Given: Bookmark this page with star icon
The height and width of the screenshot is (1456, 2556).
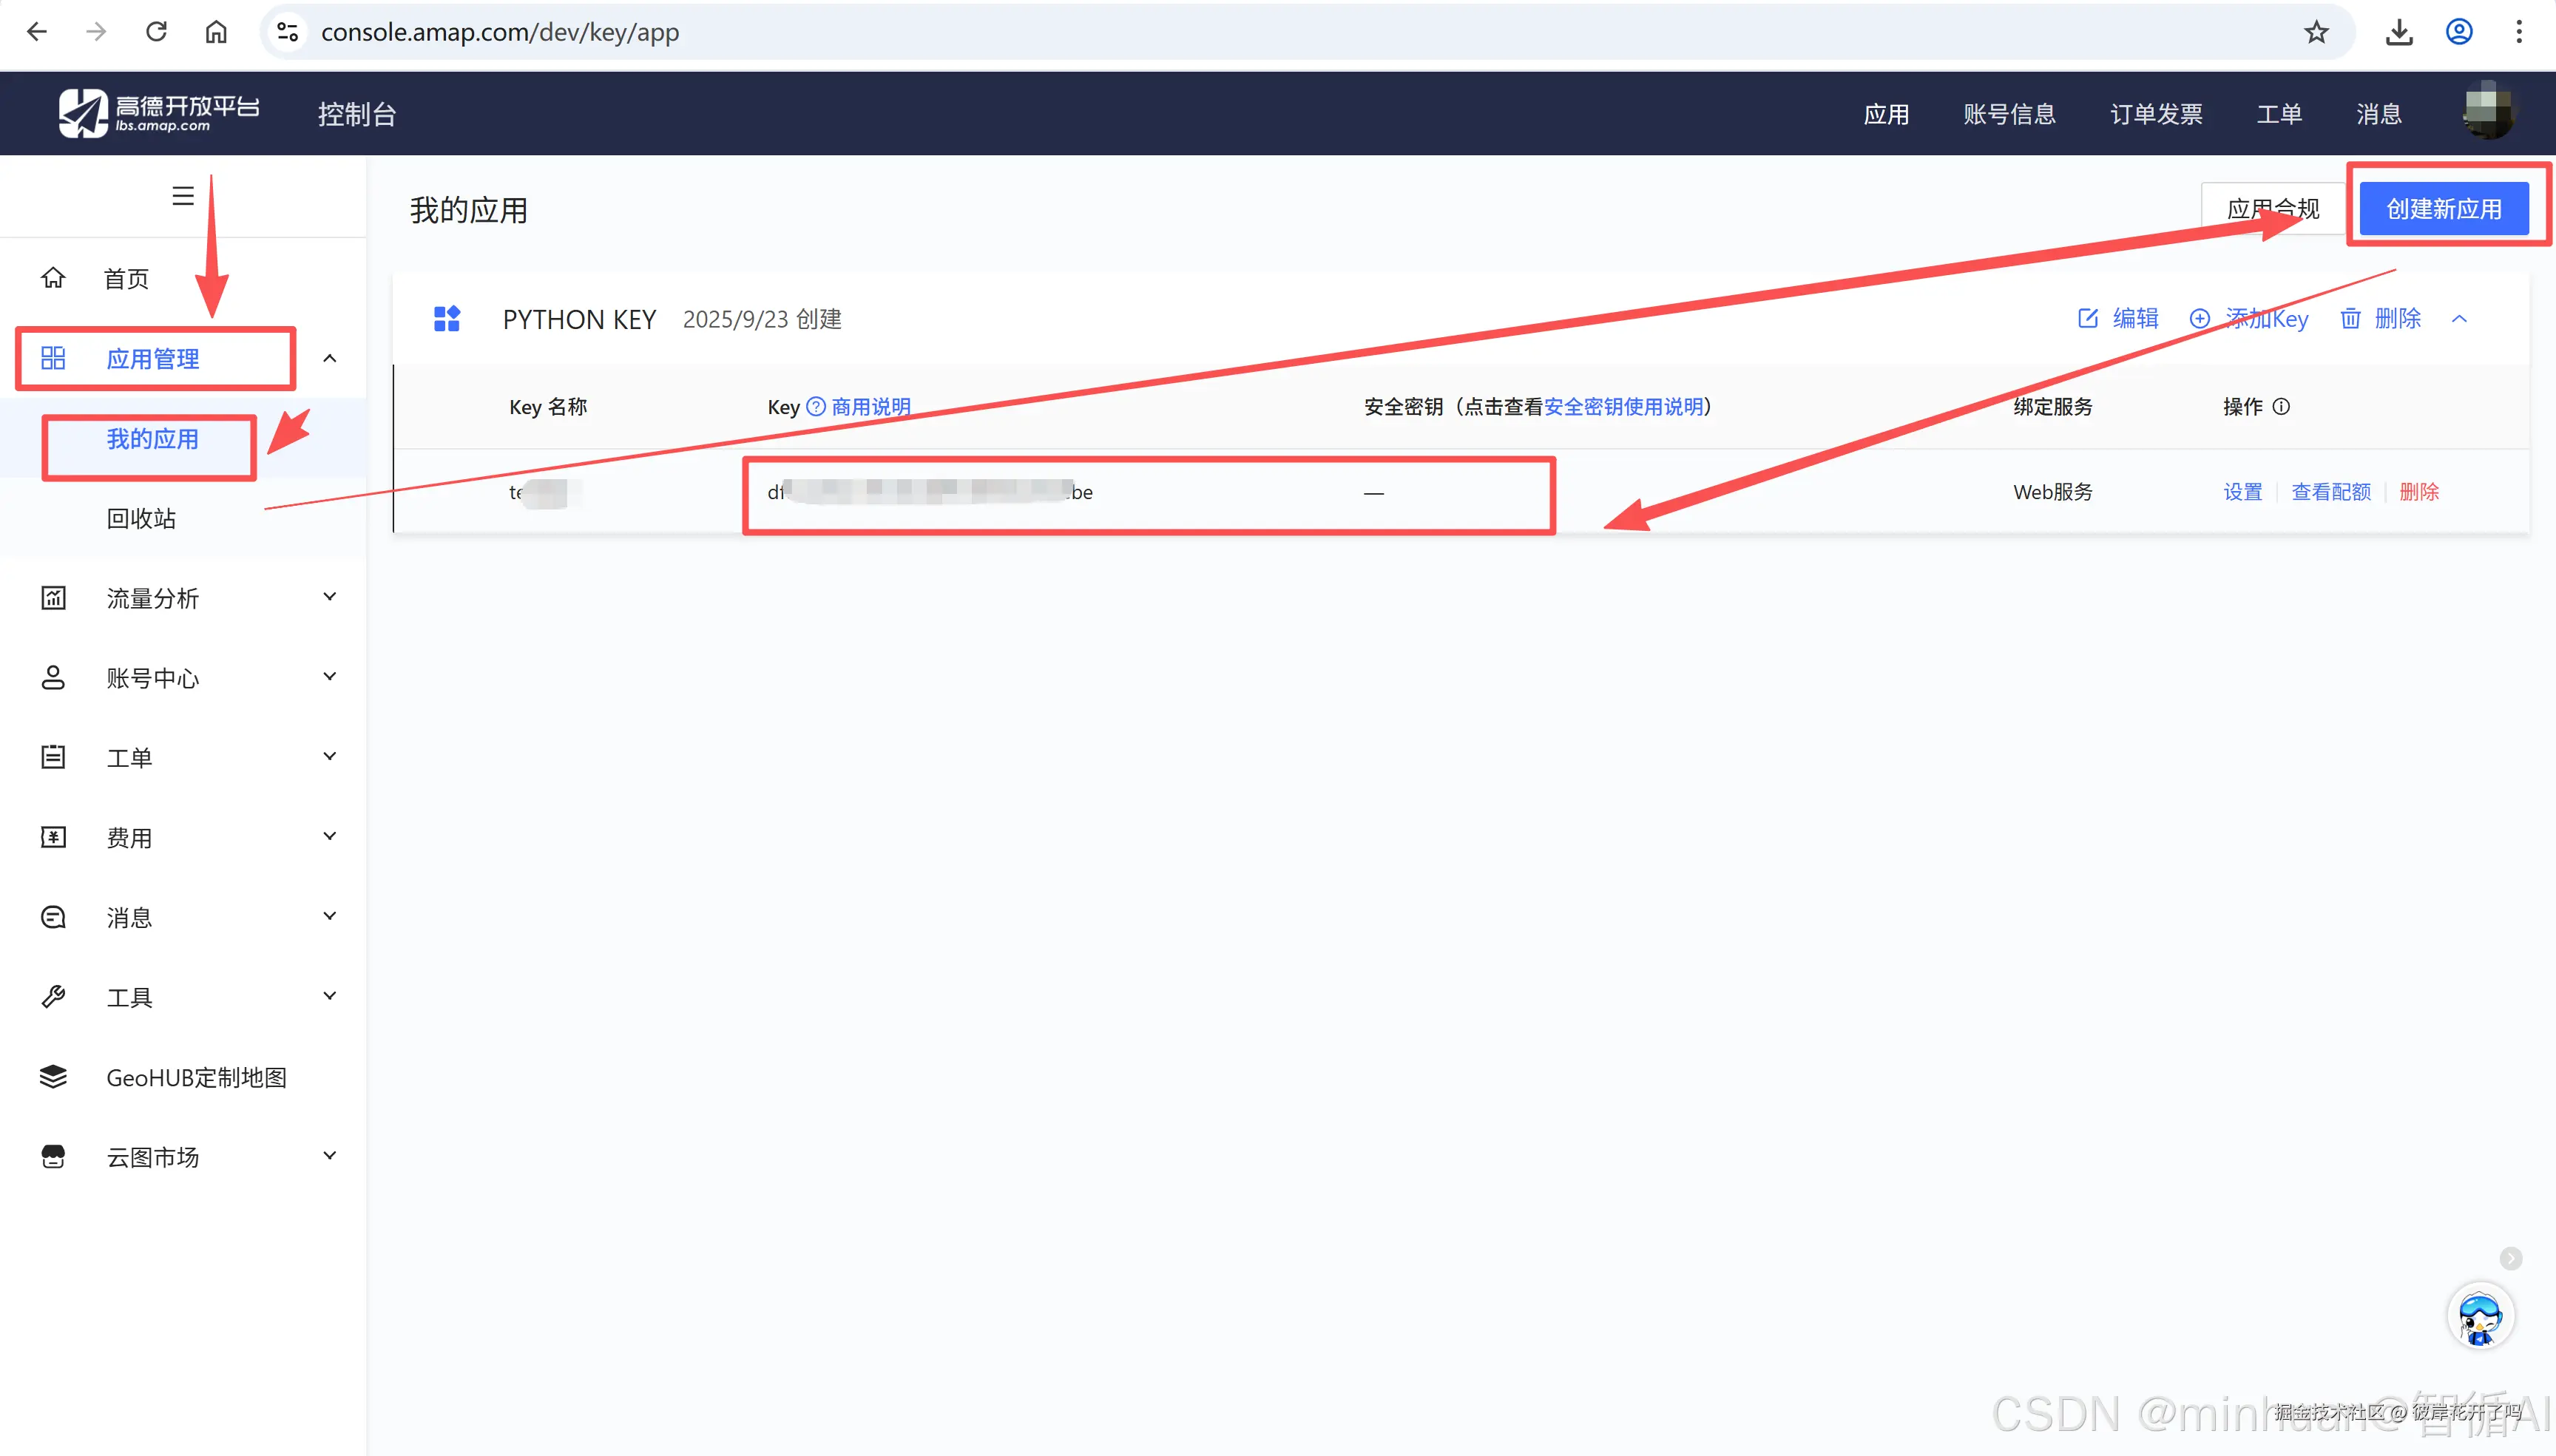Looking at the screenshot, I should click(x=2316, y=32).
